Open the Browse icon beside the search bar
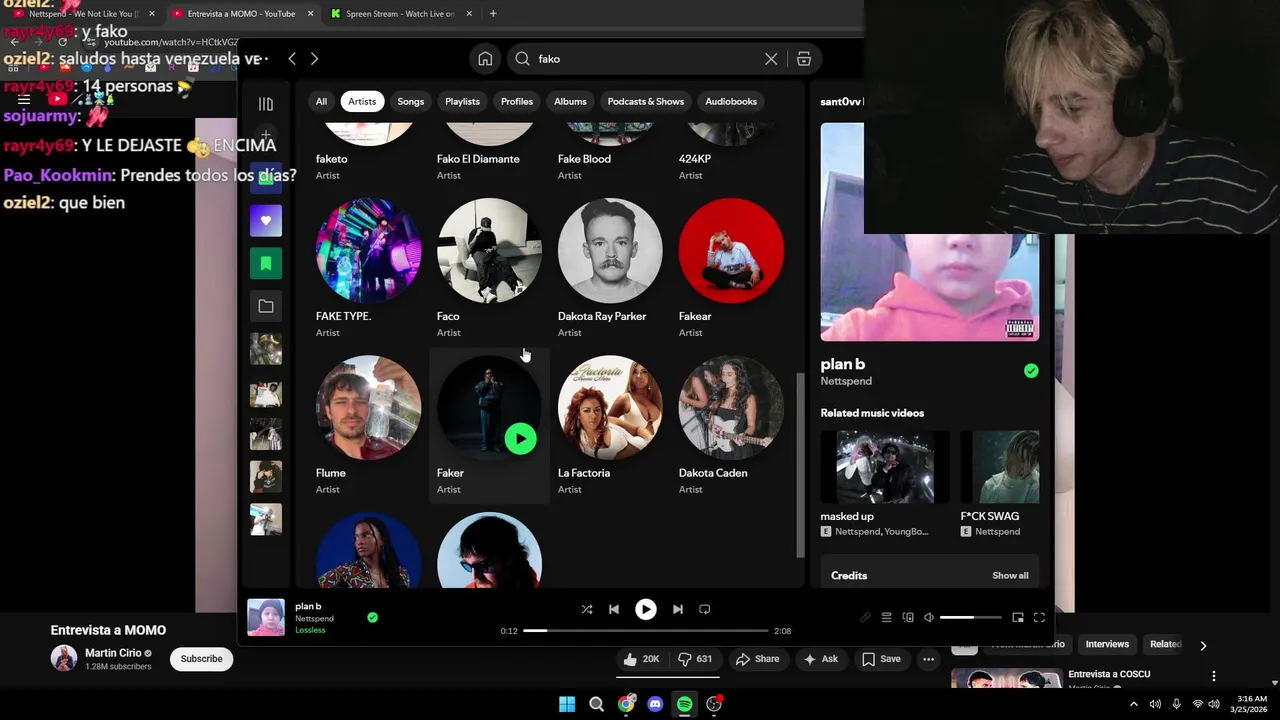This screenshot has height=720, width=1280. click(x=804, y=59)
